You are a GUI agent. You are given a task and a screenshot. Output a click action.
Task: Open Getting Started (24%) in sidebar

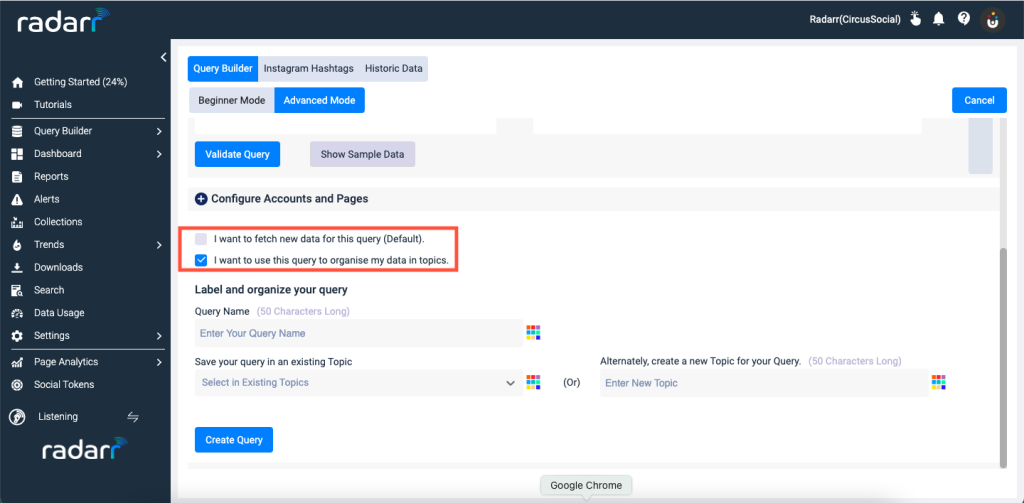[80, 82]
